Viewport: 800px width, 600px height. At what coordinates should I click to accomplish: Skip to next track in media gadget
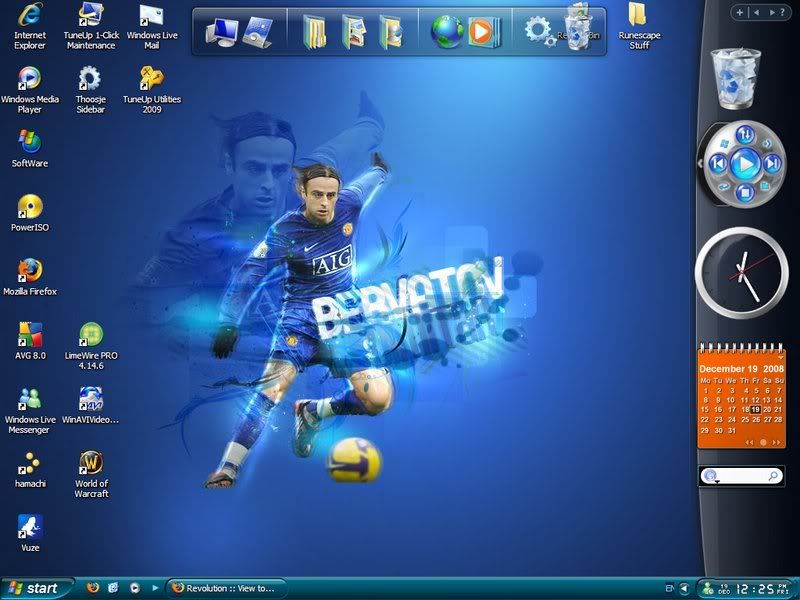(772, 164)
